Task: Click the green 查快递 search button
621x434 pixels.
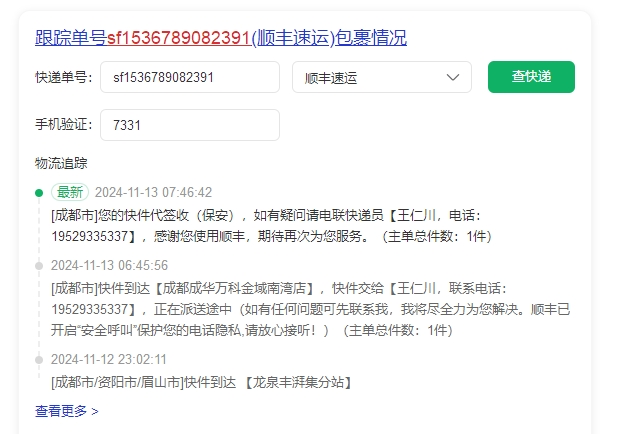Action: tap(531, 77)
